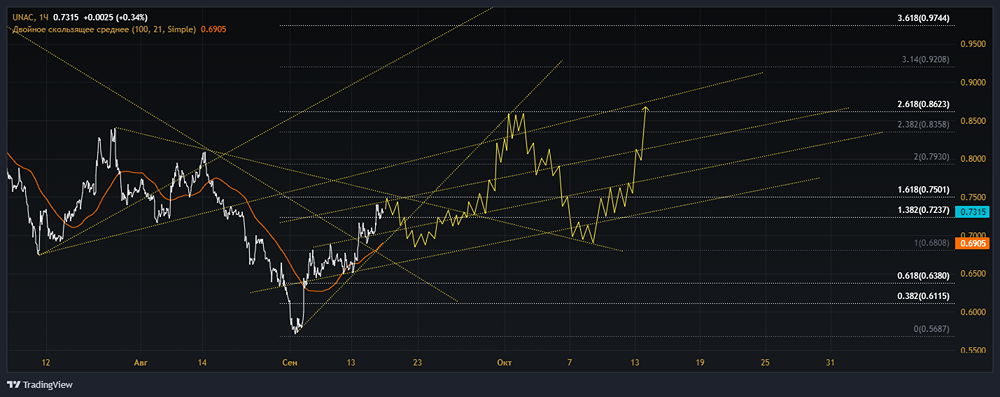This screenshot has width=1000, height=397.
Task: Select Fibonacci label 1.618(0.7501)
Action: pyautogui.click(x=923, y=190)
